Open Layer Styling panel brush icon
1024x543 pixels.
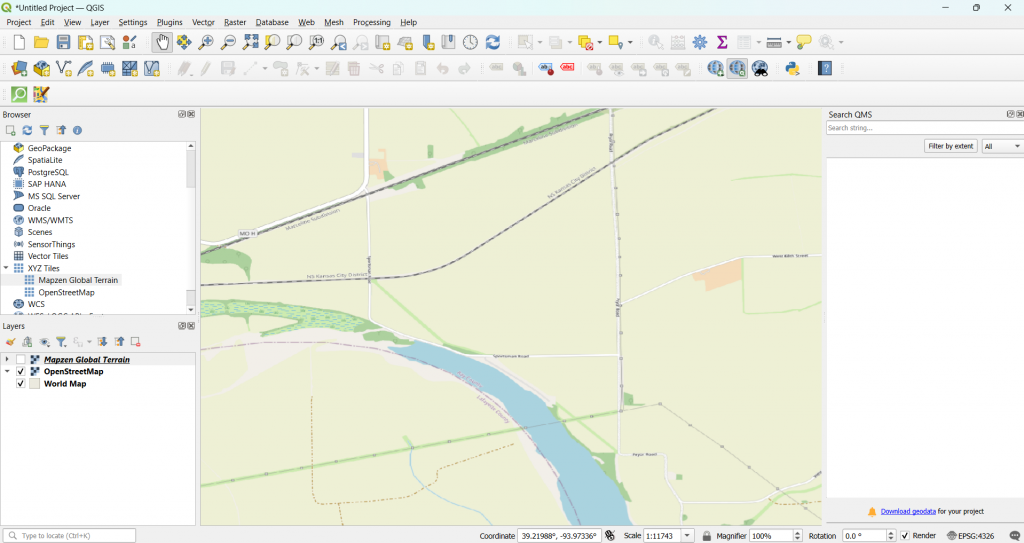pos(11,342)
